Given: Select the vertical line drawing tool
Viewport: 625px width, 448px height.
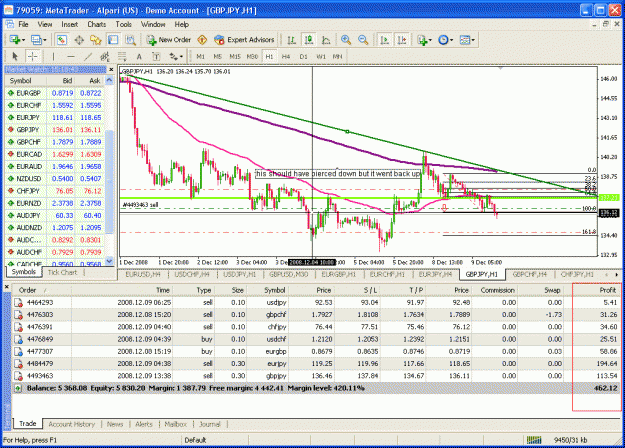Looking at the screenshot, I should pyautogui.click(x=53, y=57).
